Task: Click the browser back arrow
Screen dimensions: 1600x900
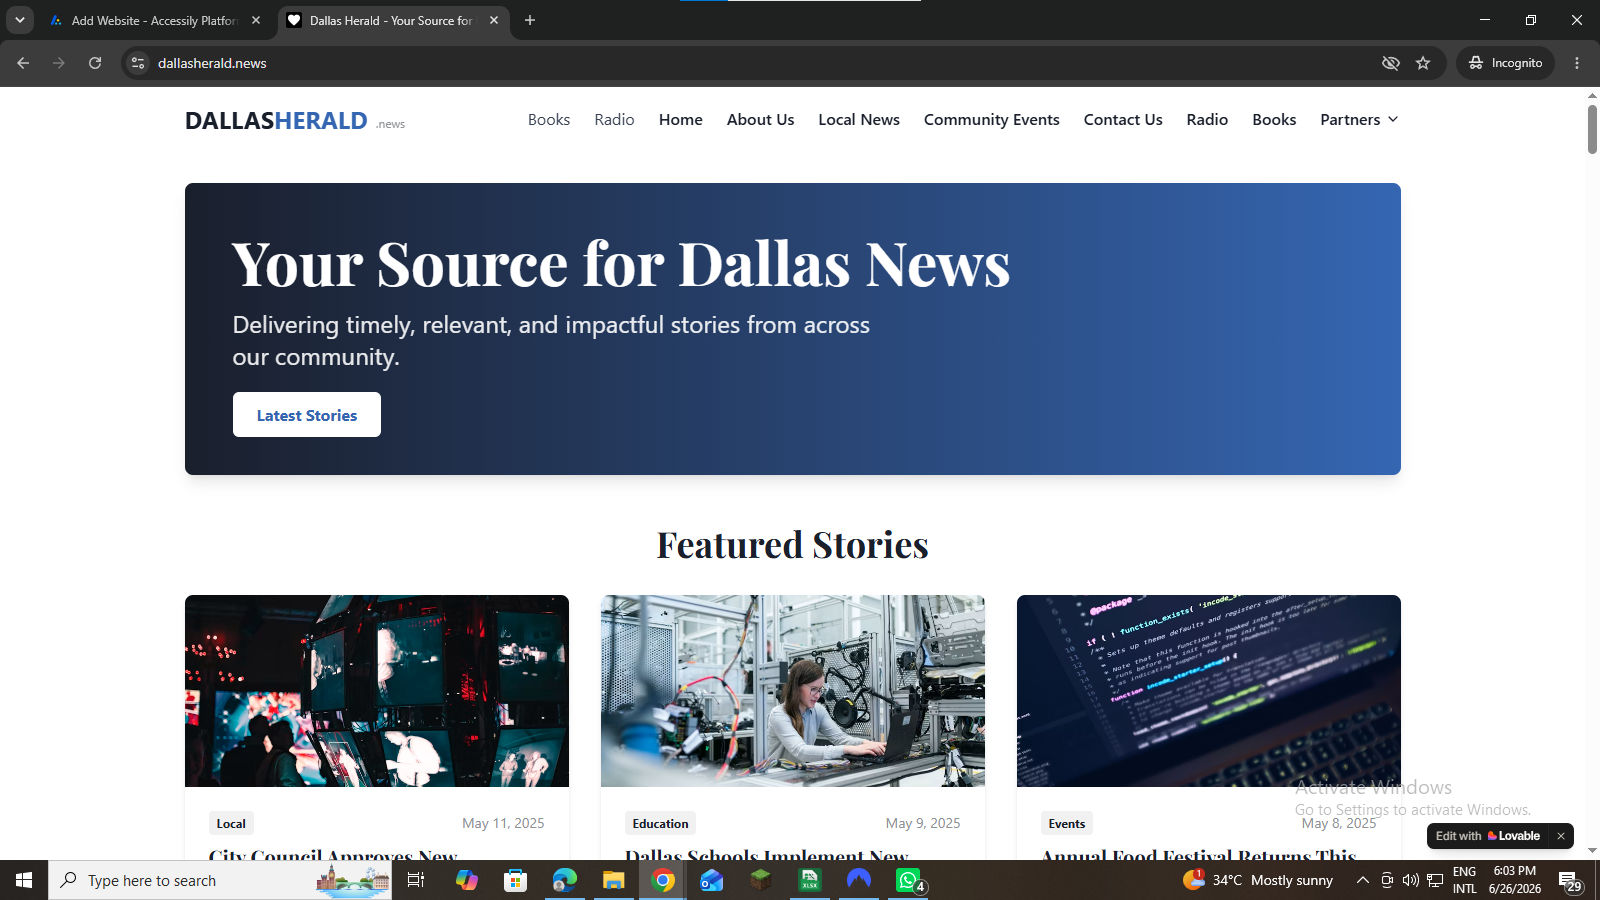Action: [23, 63]
